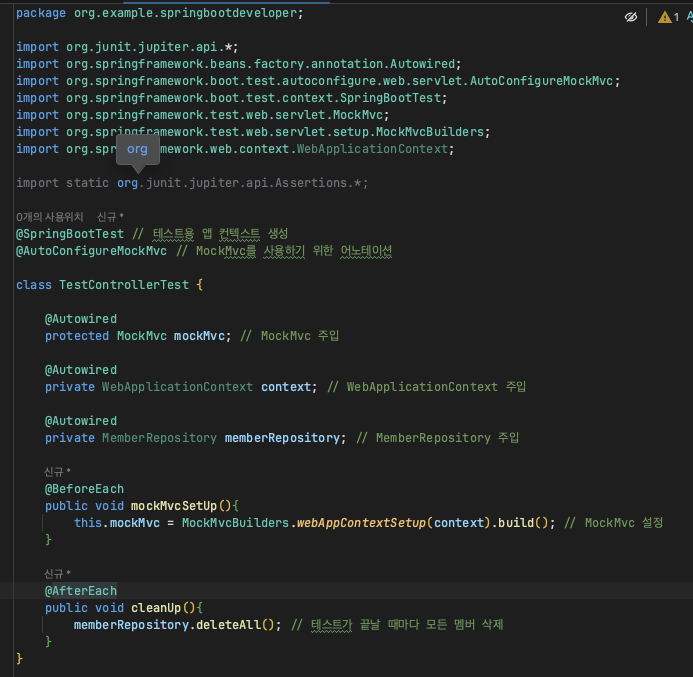The width and height of the screenshot is (693, 677).
Task: Open the yellow warning indicator showing 1
Action: point(668,17)
